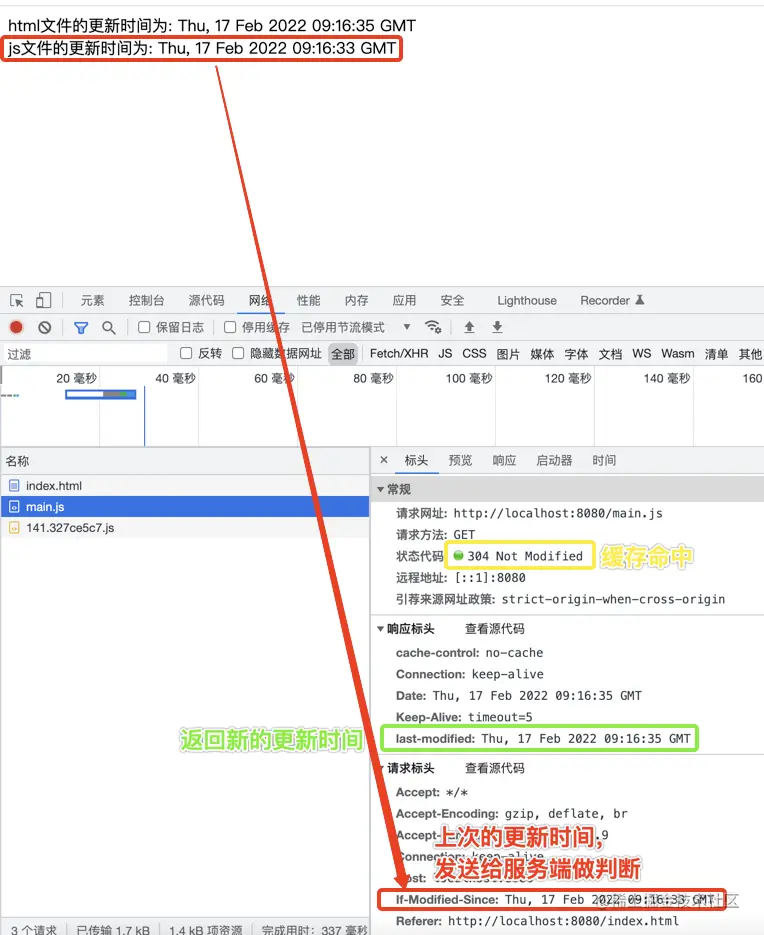This screenshot has width=764, height=935.
Task: Switch to the 性能 tab
Action: [x=308, y=301]
